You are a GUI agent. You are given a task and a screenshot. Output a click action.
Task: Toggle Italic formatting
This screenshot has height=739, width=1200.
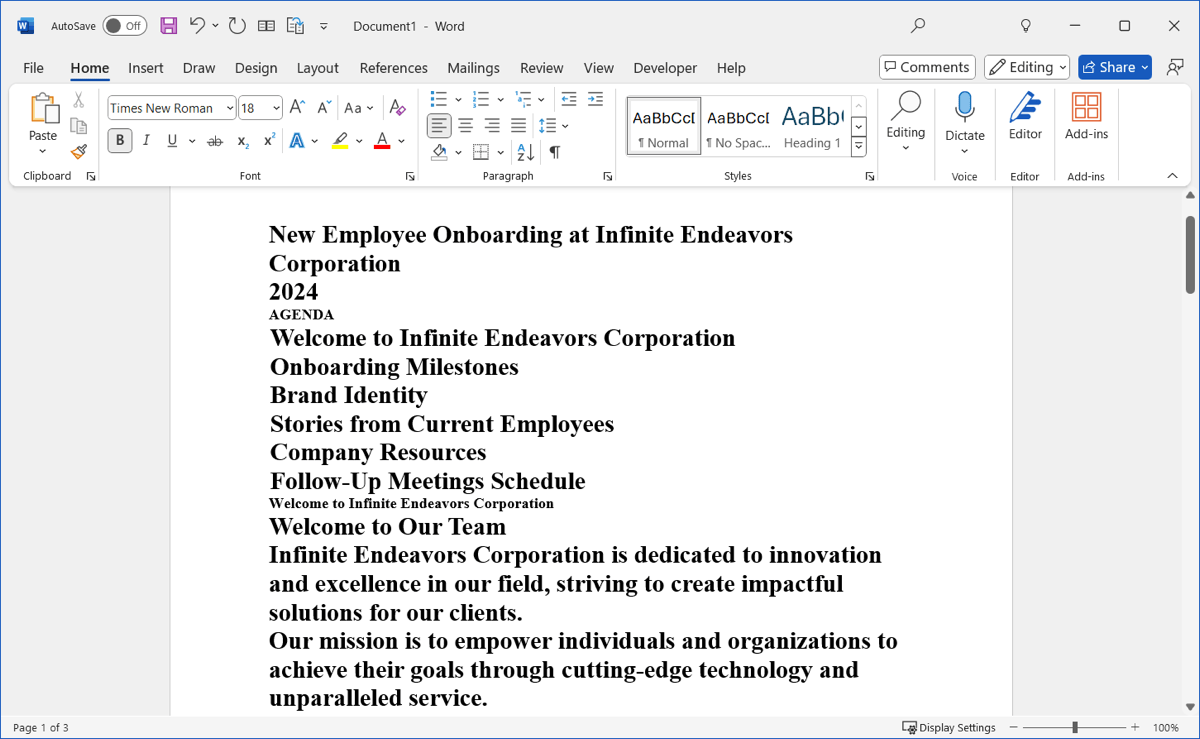point(146,141)
